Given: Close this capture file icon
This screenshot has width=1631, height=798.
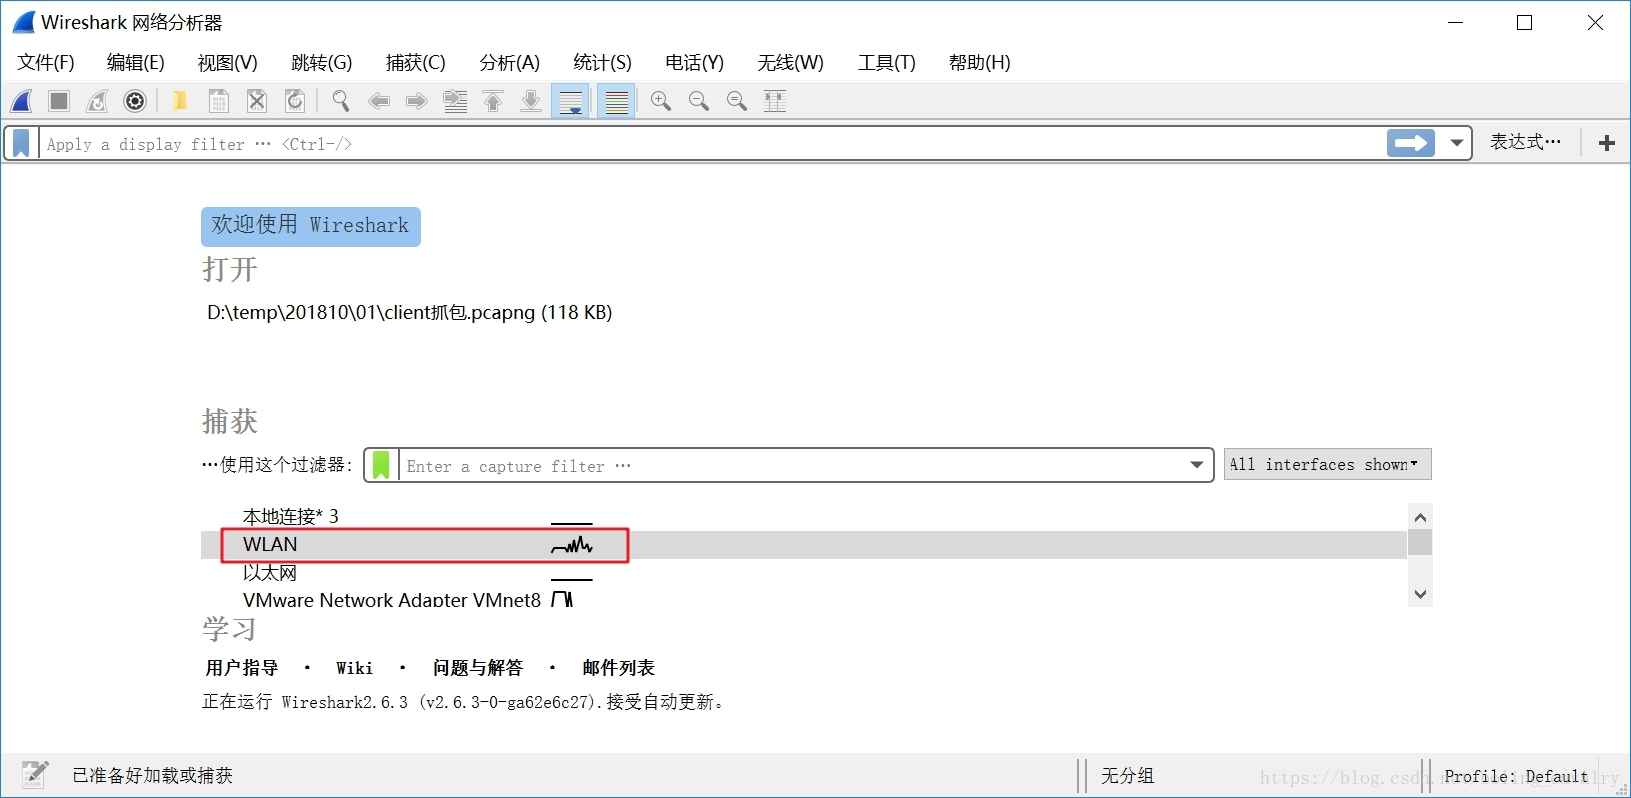Looking at the screenshot, I should pos(257,101).
